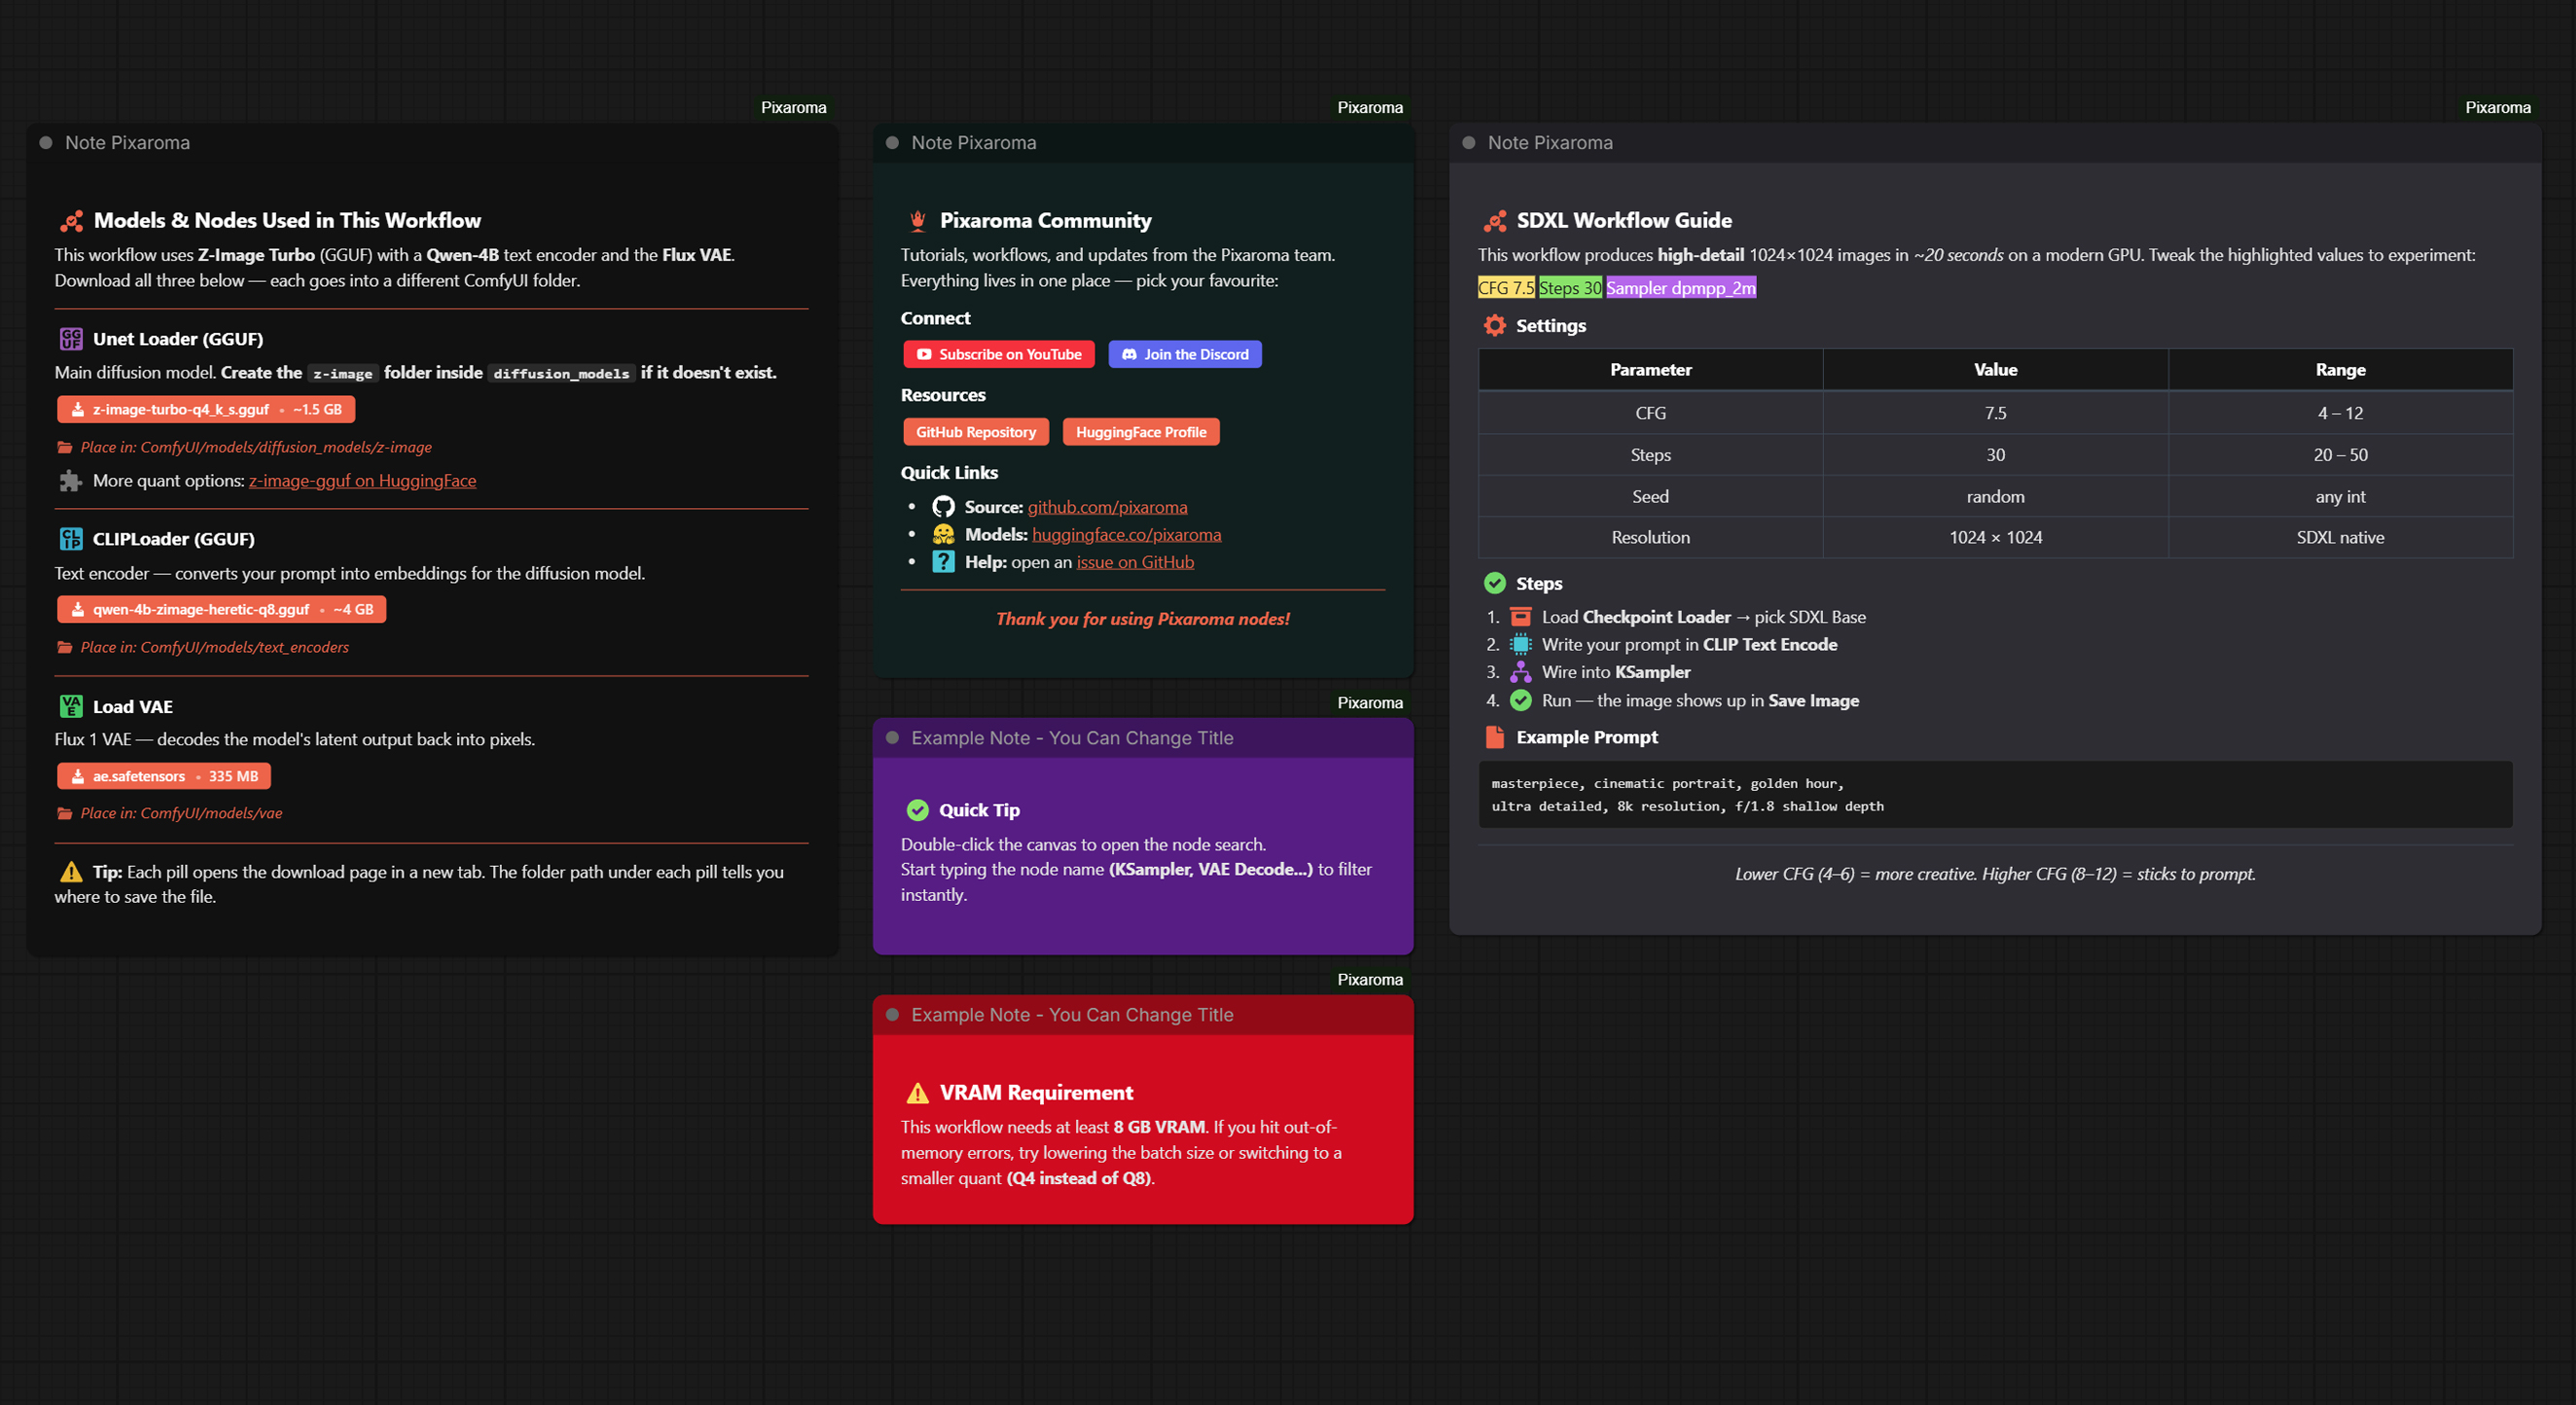Click folder icon for diffusion_models/z-image path
2576x1405 pixels.
point(65,447)
